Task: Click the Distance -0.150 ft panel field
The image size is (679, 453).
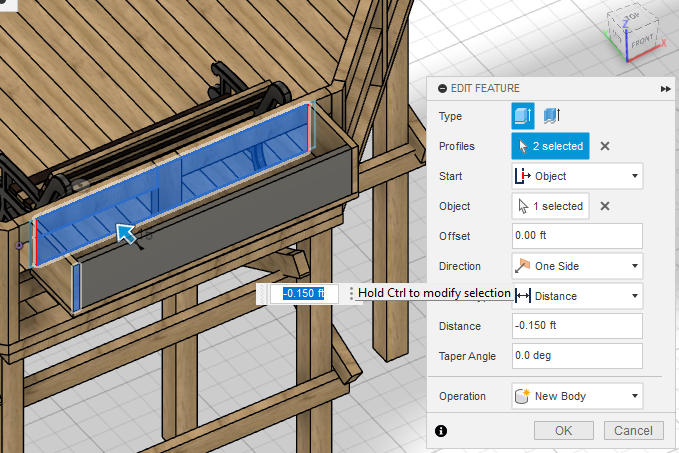Action: pos(577,326)
